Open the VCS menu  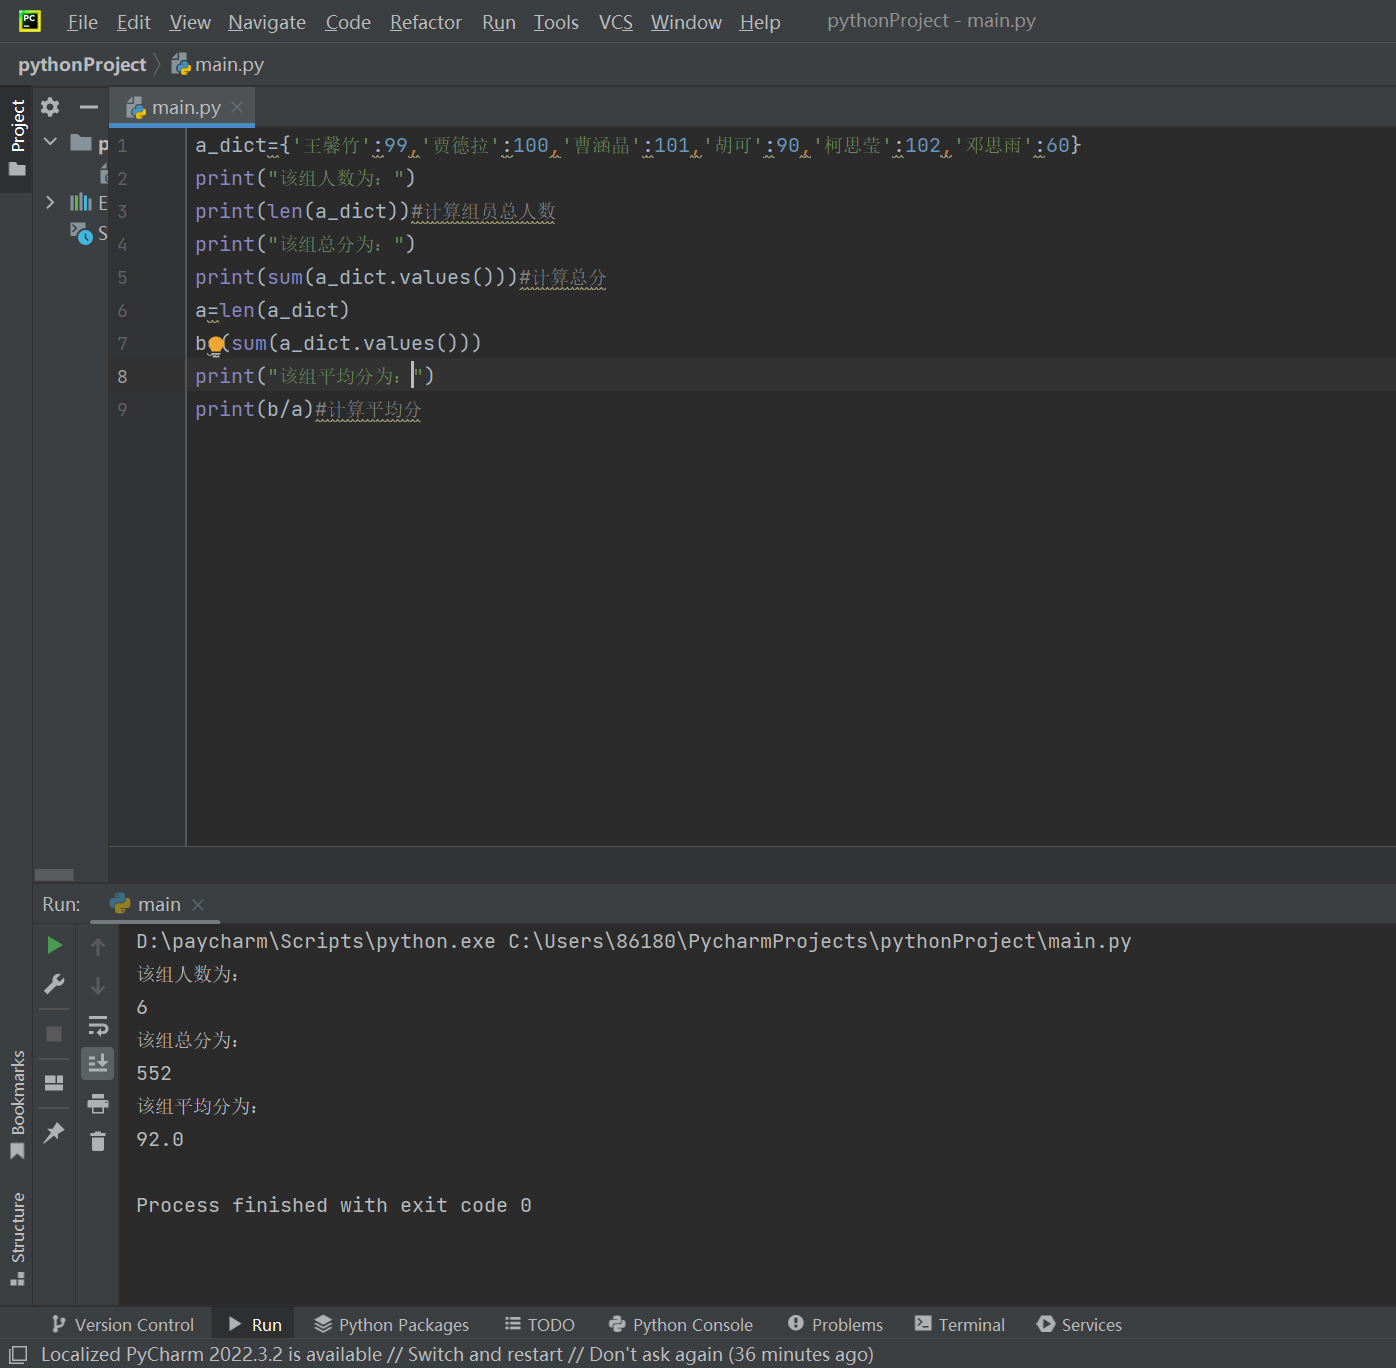[616, 22]
